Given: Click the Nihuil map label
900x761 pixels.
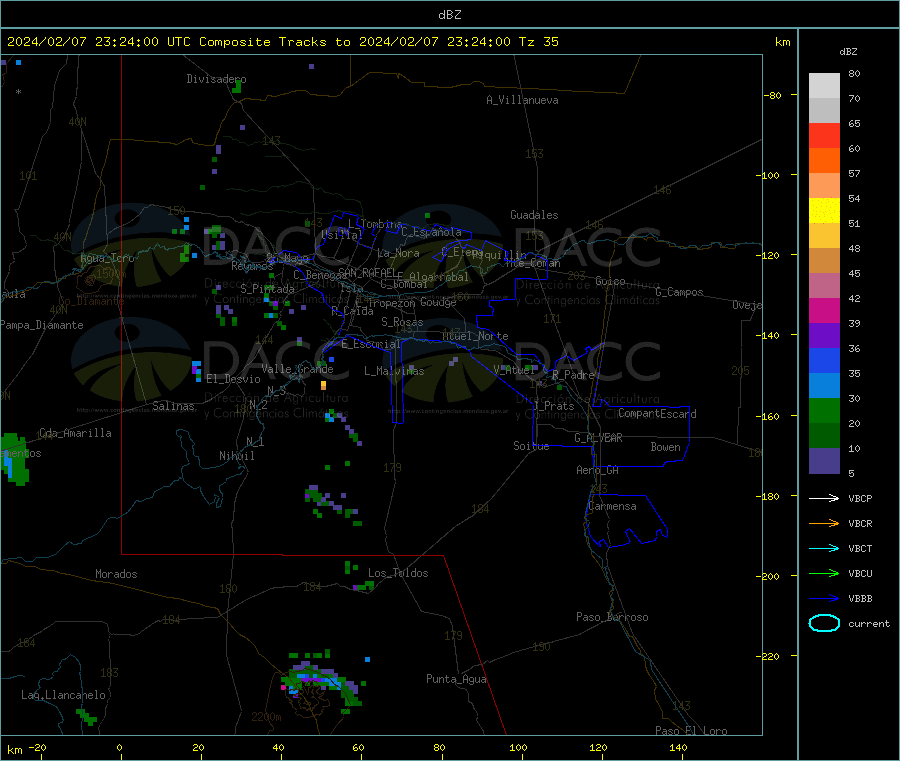Looking at the screenshot, I should (x=237, y=456).
